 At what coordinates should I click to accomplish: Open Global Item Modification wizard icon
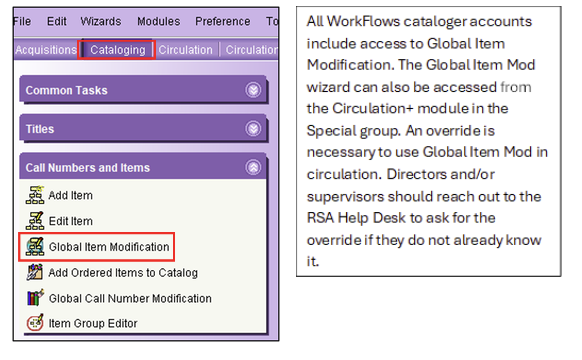point(35,247)
